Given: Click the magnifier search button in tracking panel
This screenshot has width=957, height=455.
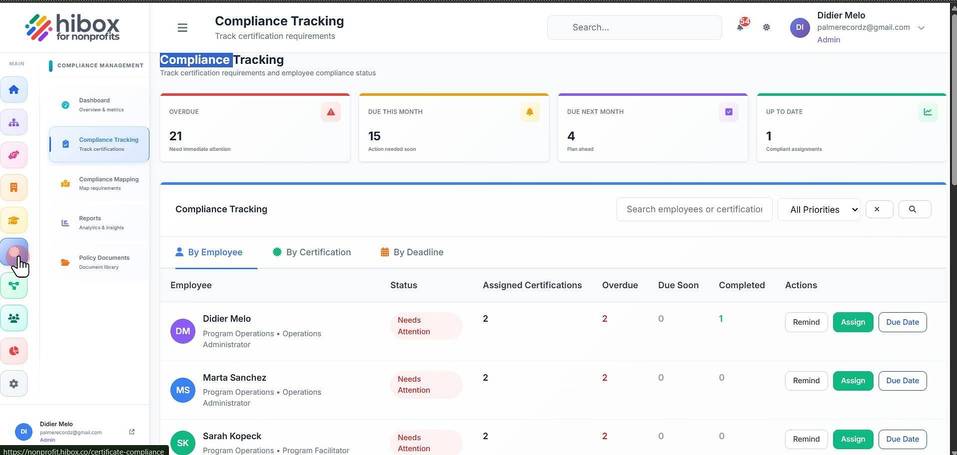Looking at the screenshot, I should pos(914,209).
